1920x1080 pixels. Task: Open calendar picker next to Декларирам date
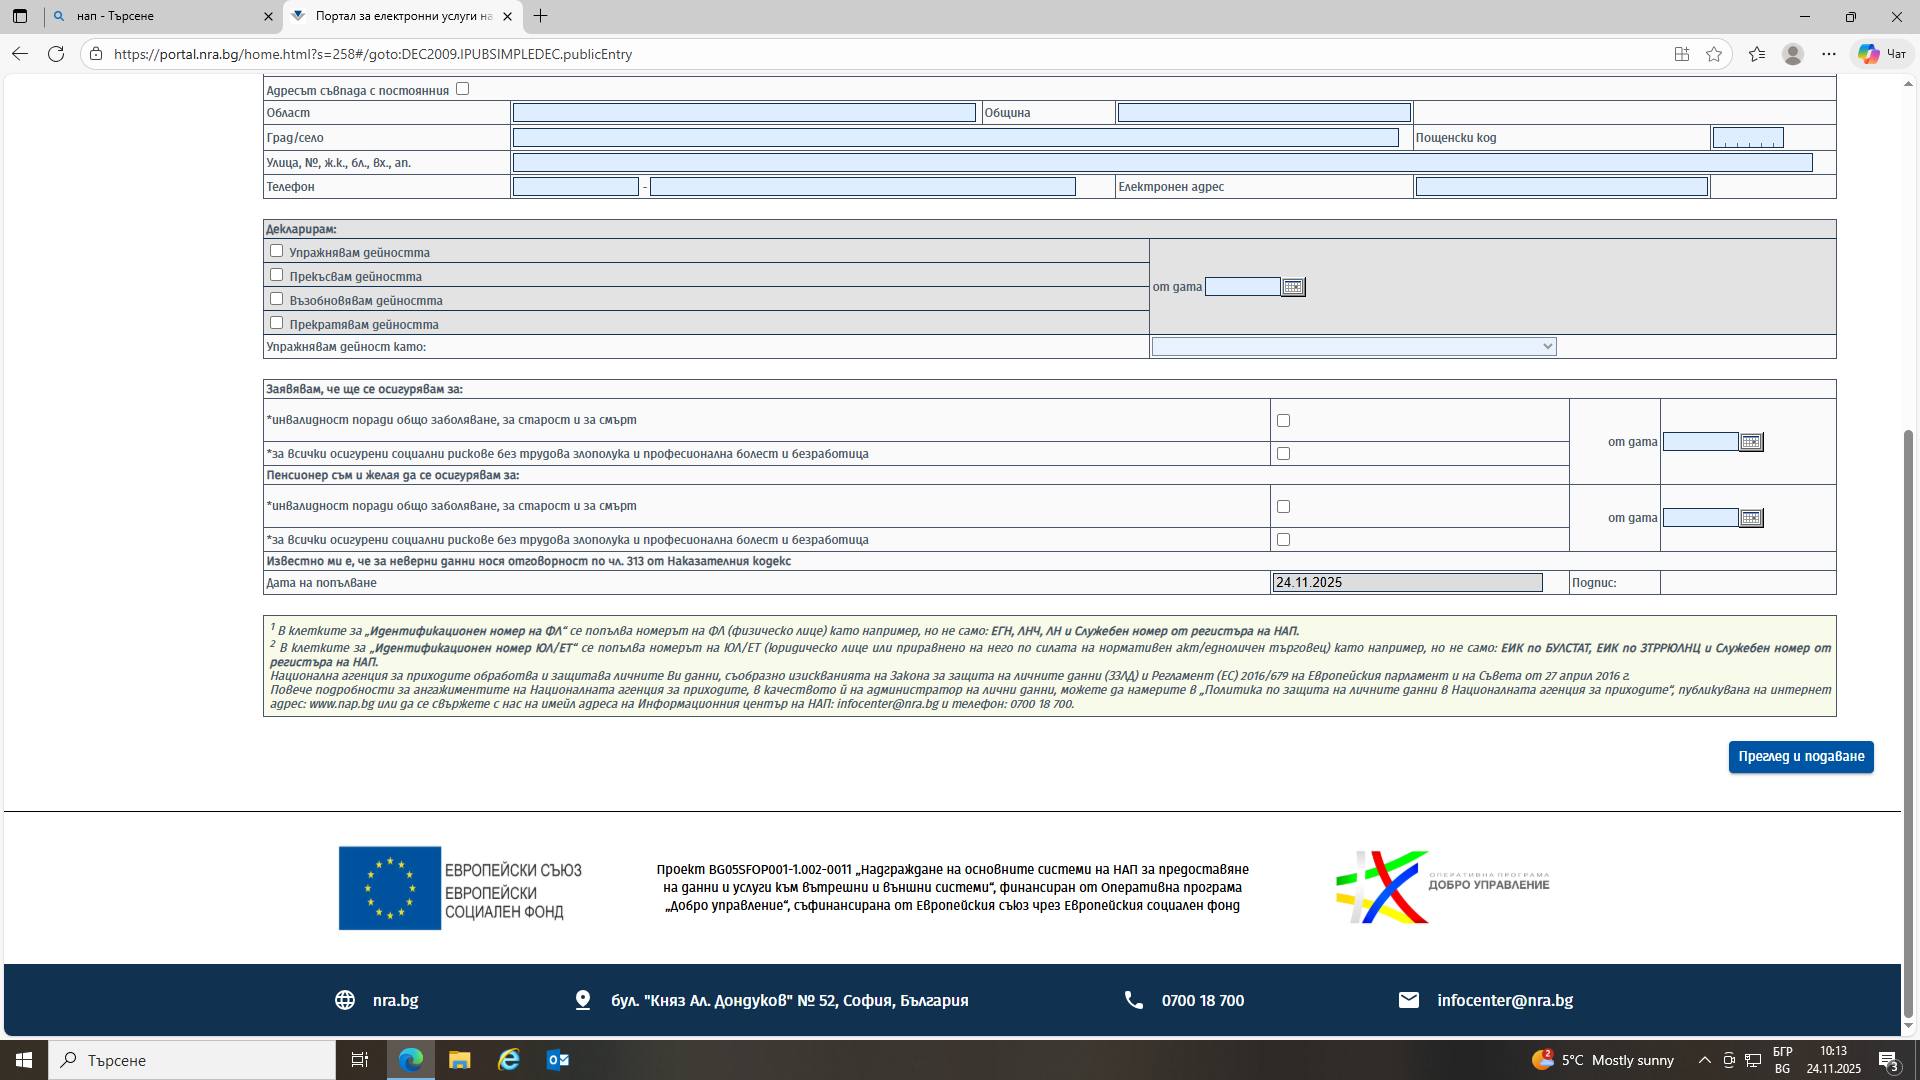pos(1293,287)
